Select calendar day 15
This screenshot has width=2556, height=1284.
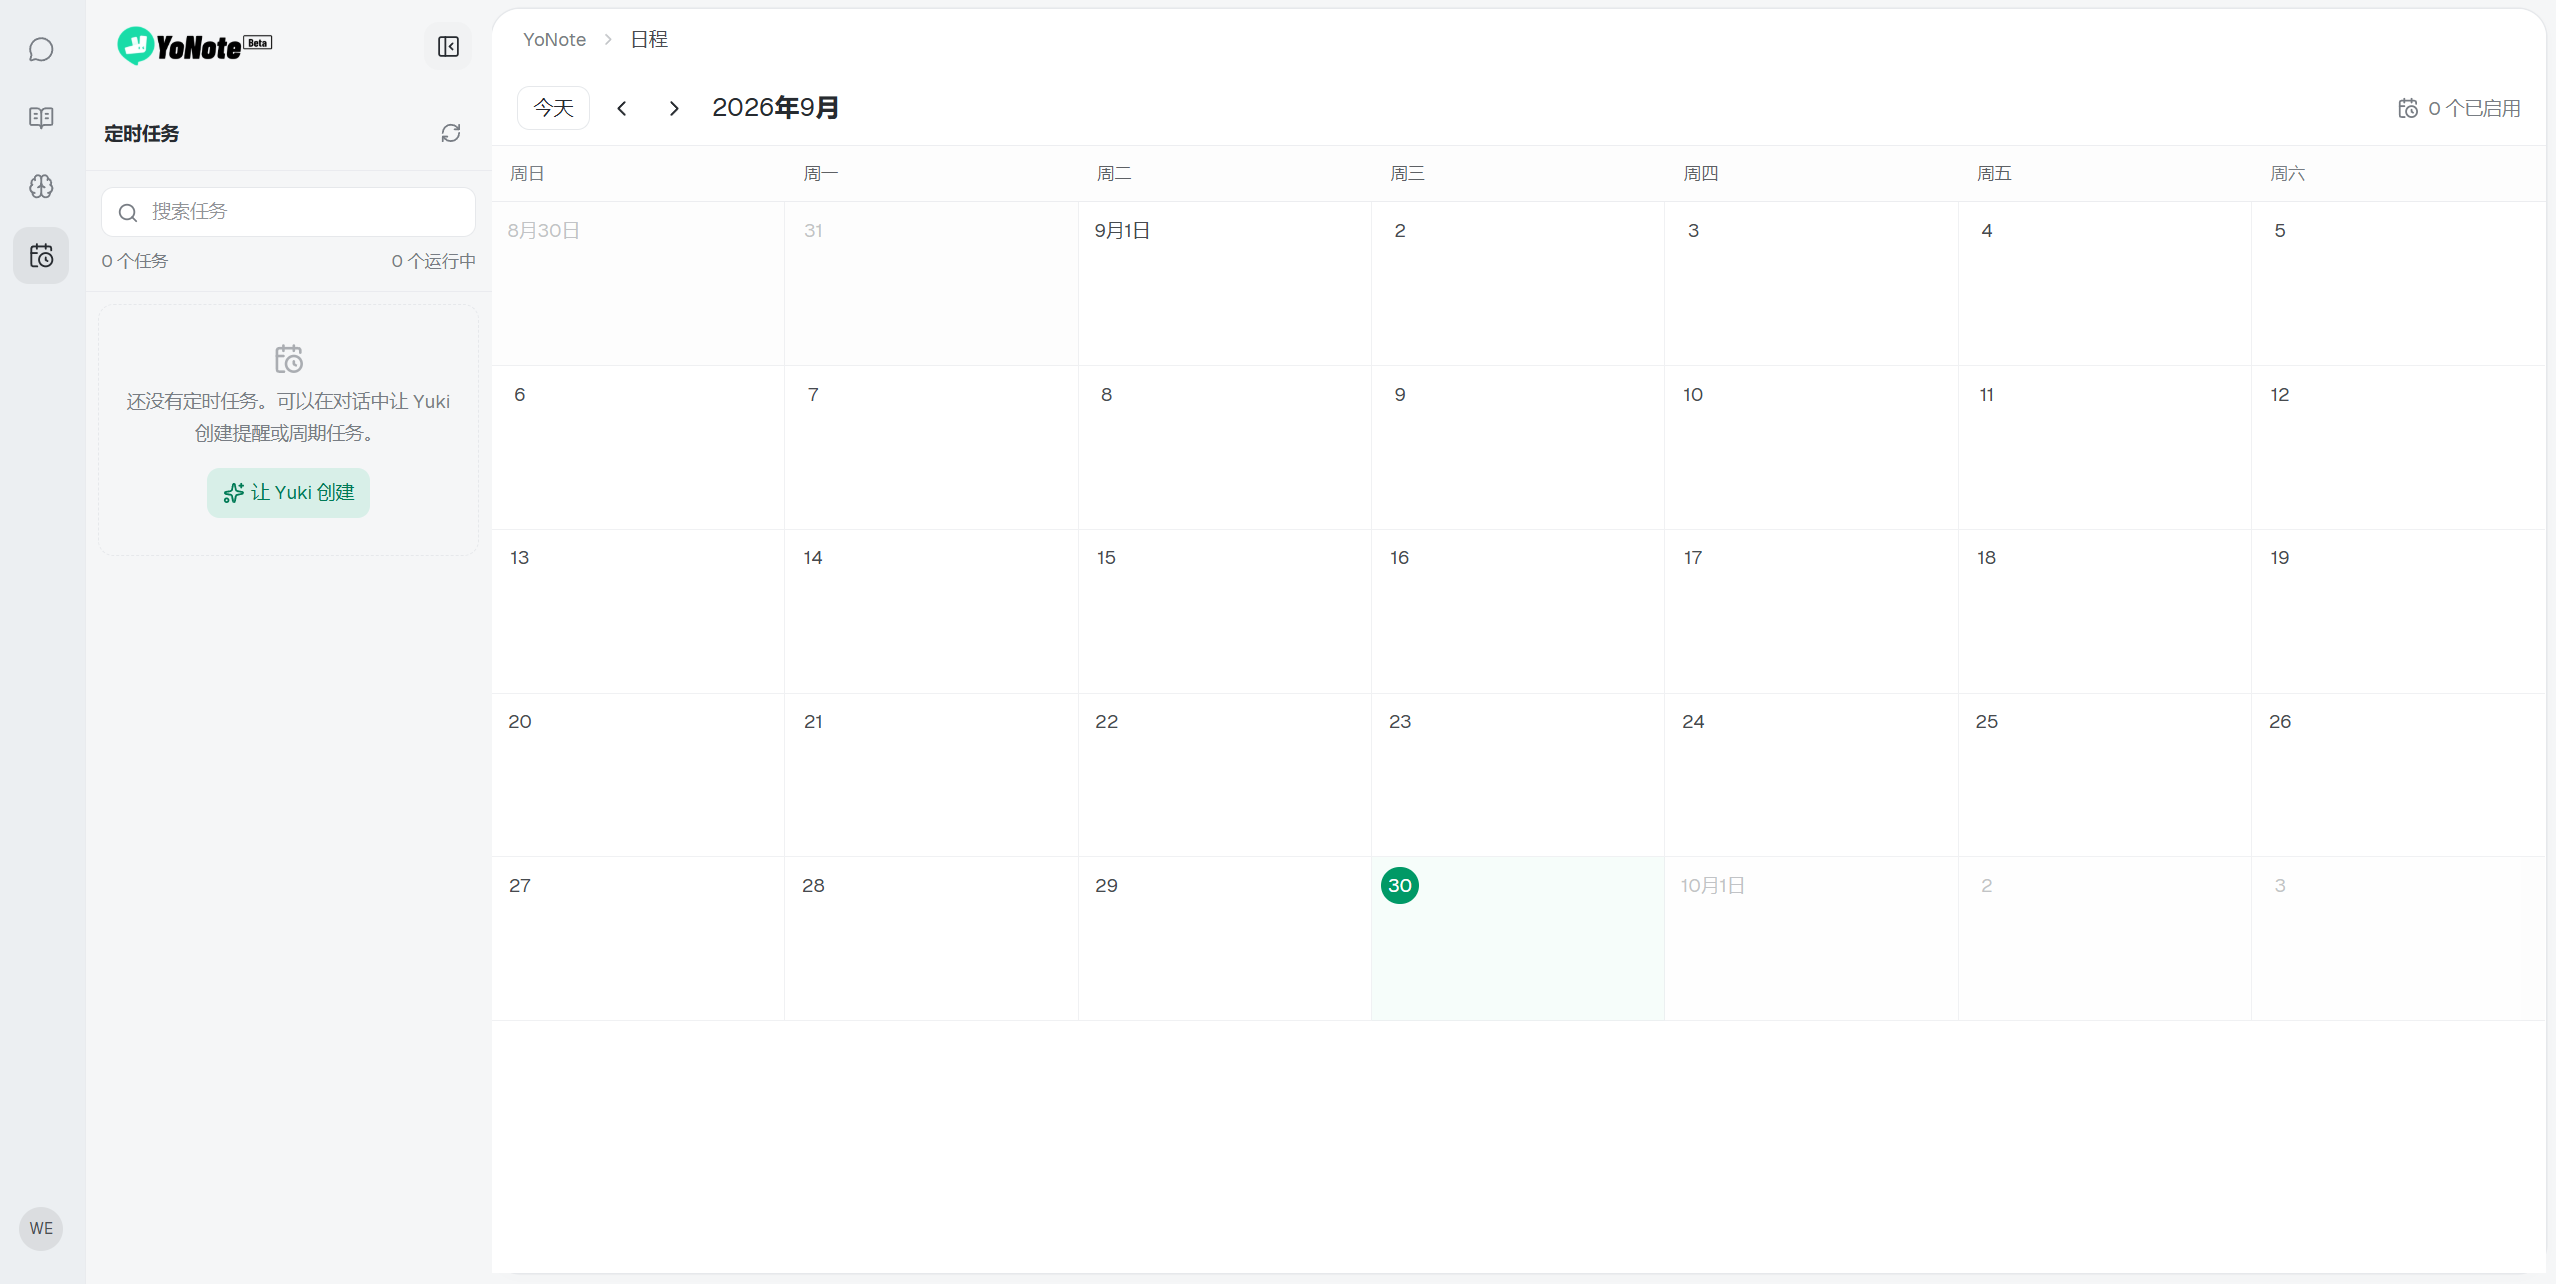(1224, 611)
